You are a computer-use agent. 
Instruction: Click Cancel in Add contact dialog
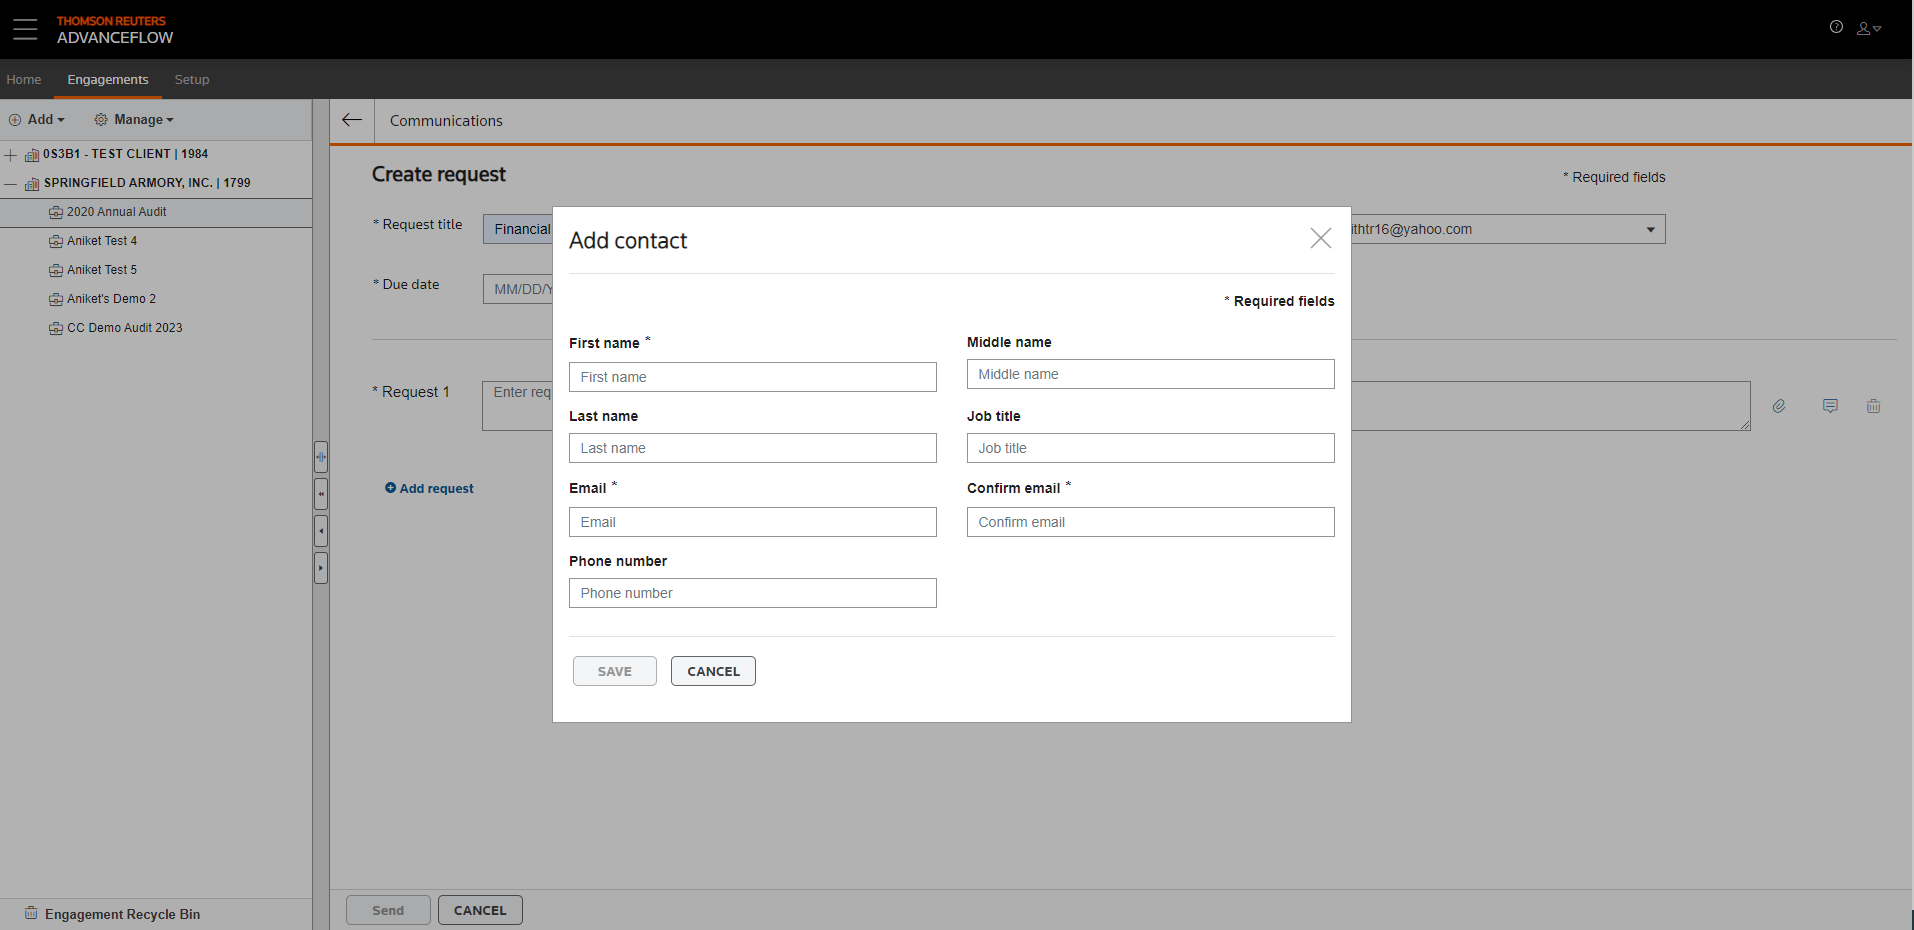(x=713, y=671)
